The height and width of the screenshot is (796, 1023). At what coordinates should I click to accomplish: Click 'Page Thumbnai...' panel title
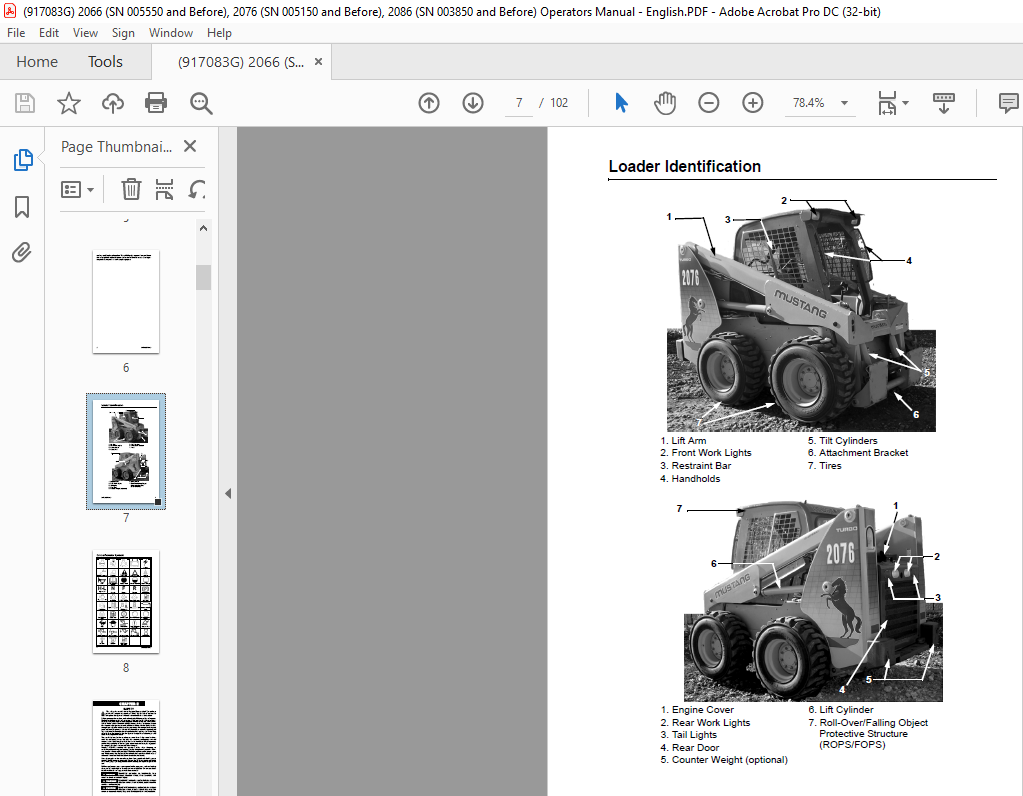coord(117,147)
